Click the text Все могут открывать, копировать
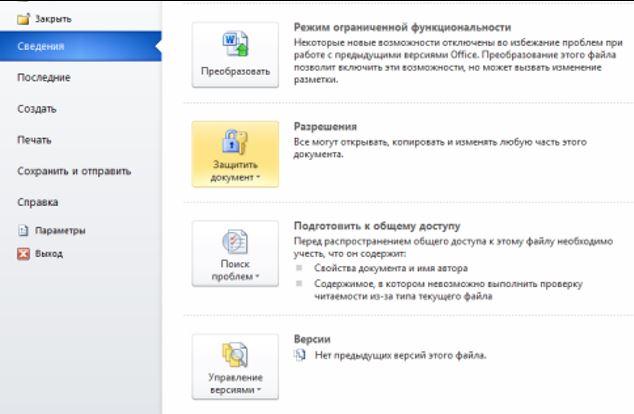Viewport: 634px width, 414px height. pyautogui.click(x=440, y=148)
